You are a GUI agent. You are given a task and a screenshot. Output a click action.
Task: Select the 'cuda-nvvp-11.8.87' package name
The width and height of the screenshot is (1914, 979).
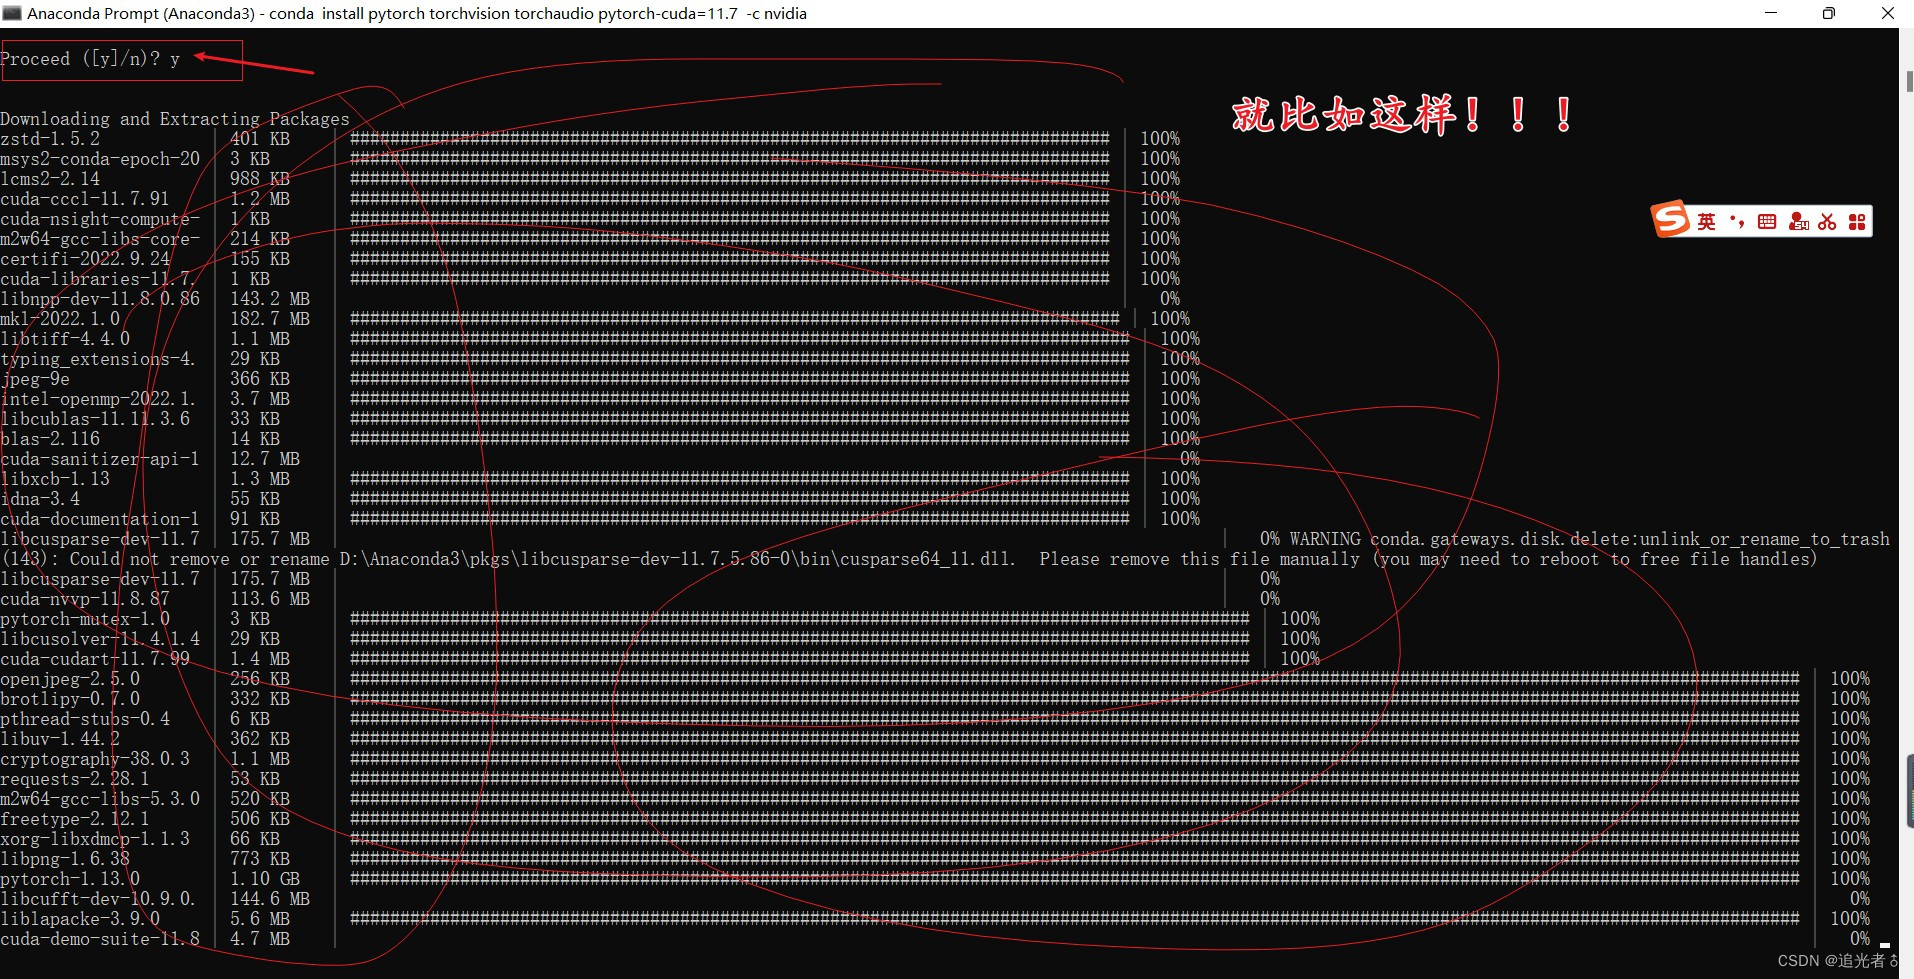pyautogui.click(x=85, y=599)
